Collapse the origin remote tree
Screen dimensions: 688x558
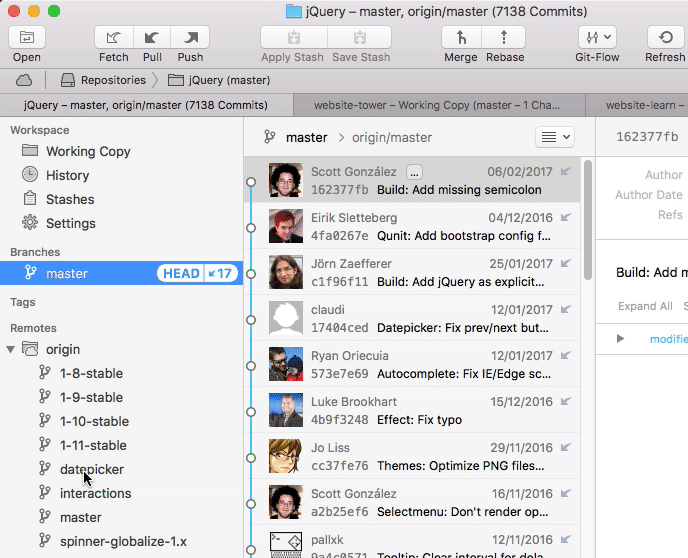(x=11, y=350)
